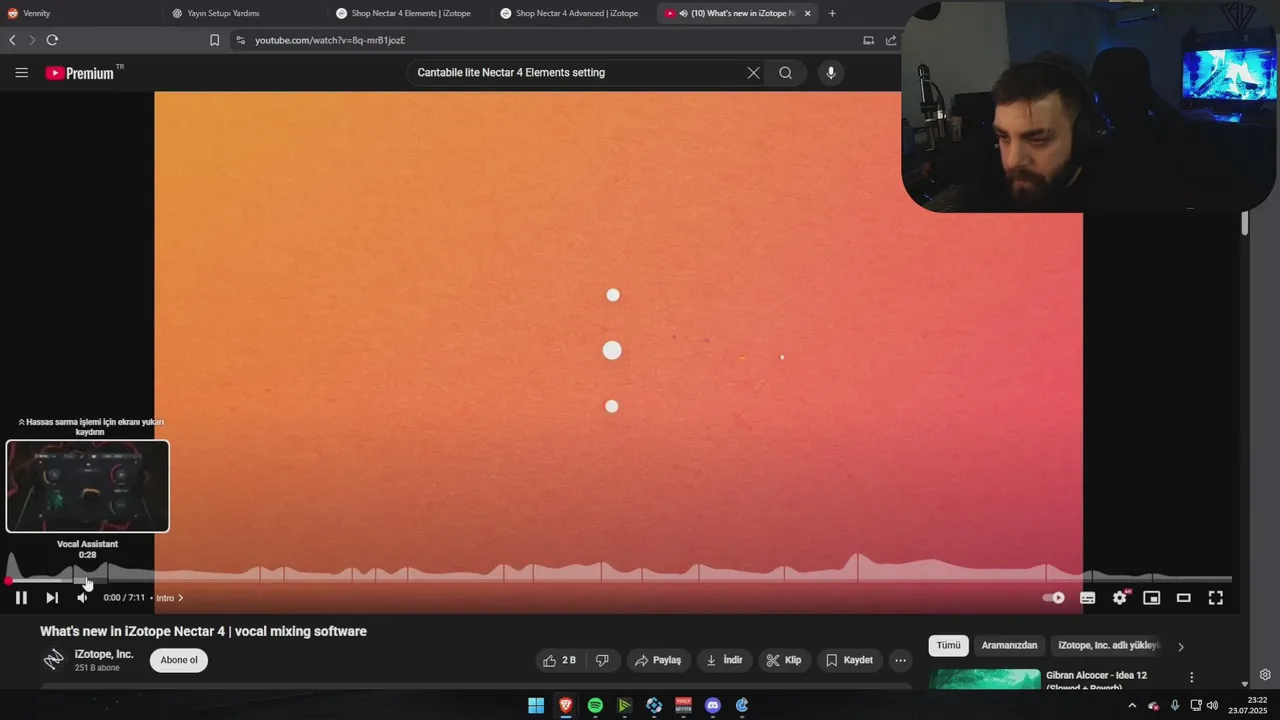This screenshot has height=720, width=1280.
Task: Reload the current page
Action: point(52,40)
